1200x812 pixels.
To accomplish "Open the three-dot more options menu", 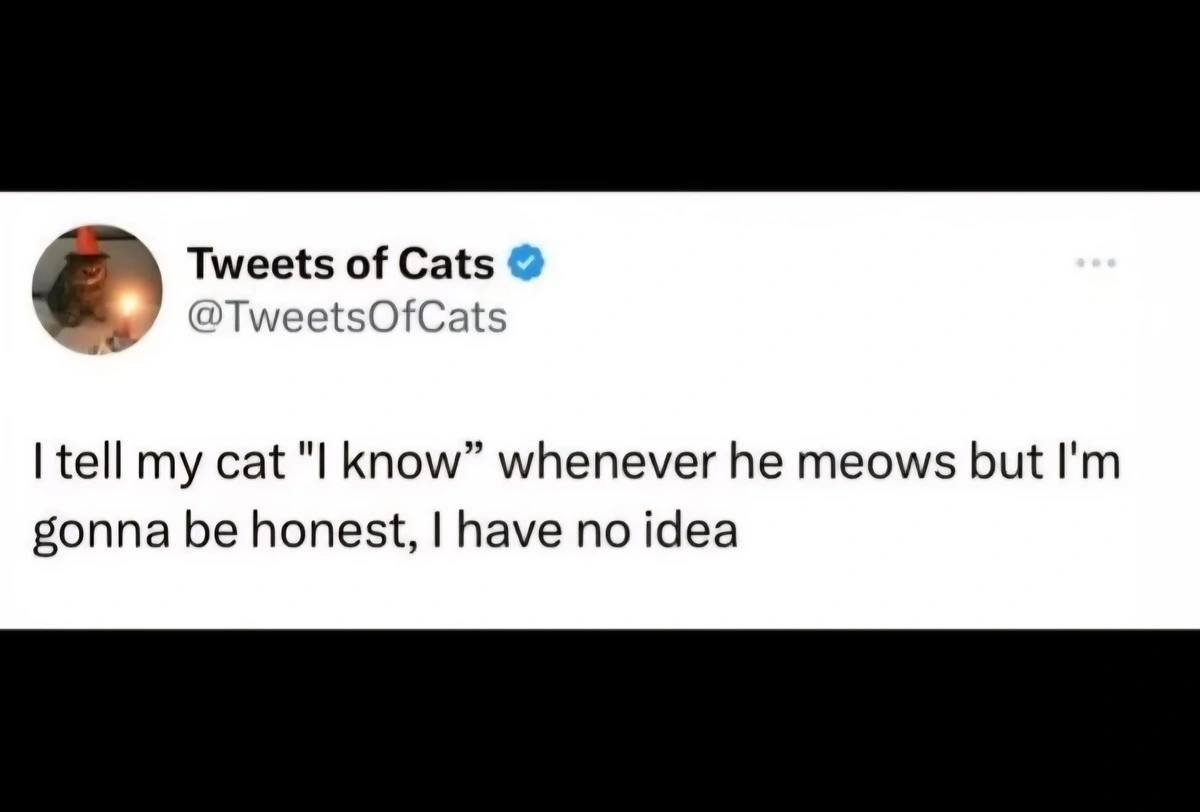I will 1097,264.
